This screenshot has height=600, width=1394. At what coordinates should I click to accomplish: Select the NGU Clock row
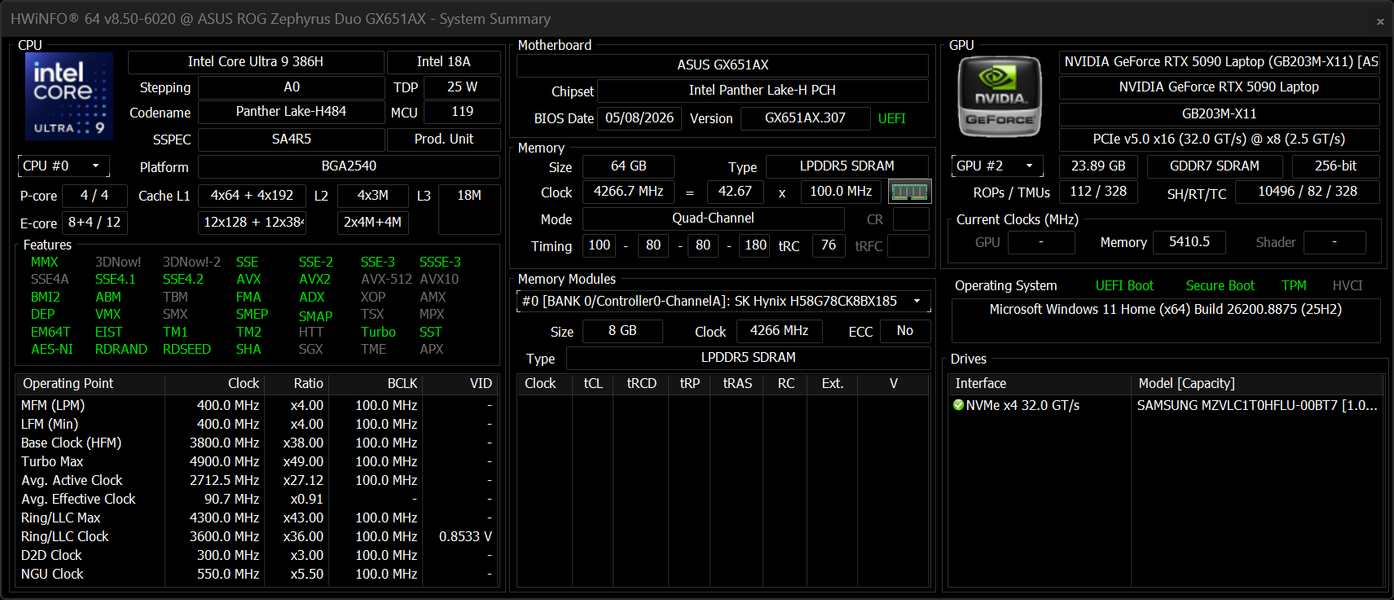256,574
